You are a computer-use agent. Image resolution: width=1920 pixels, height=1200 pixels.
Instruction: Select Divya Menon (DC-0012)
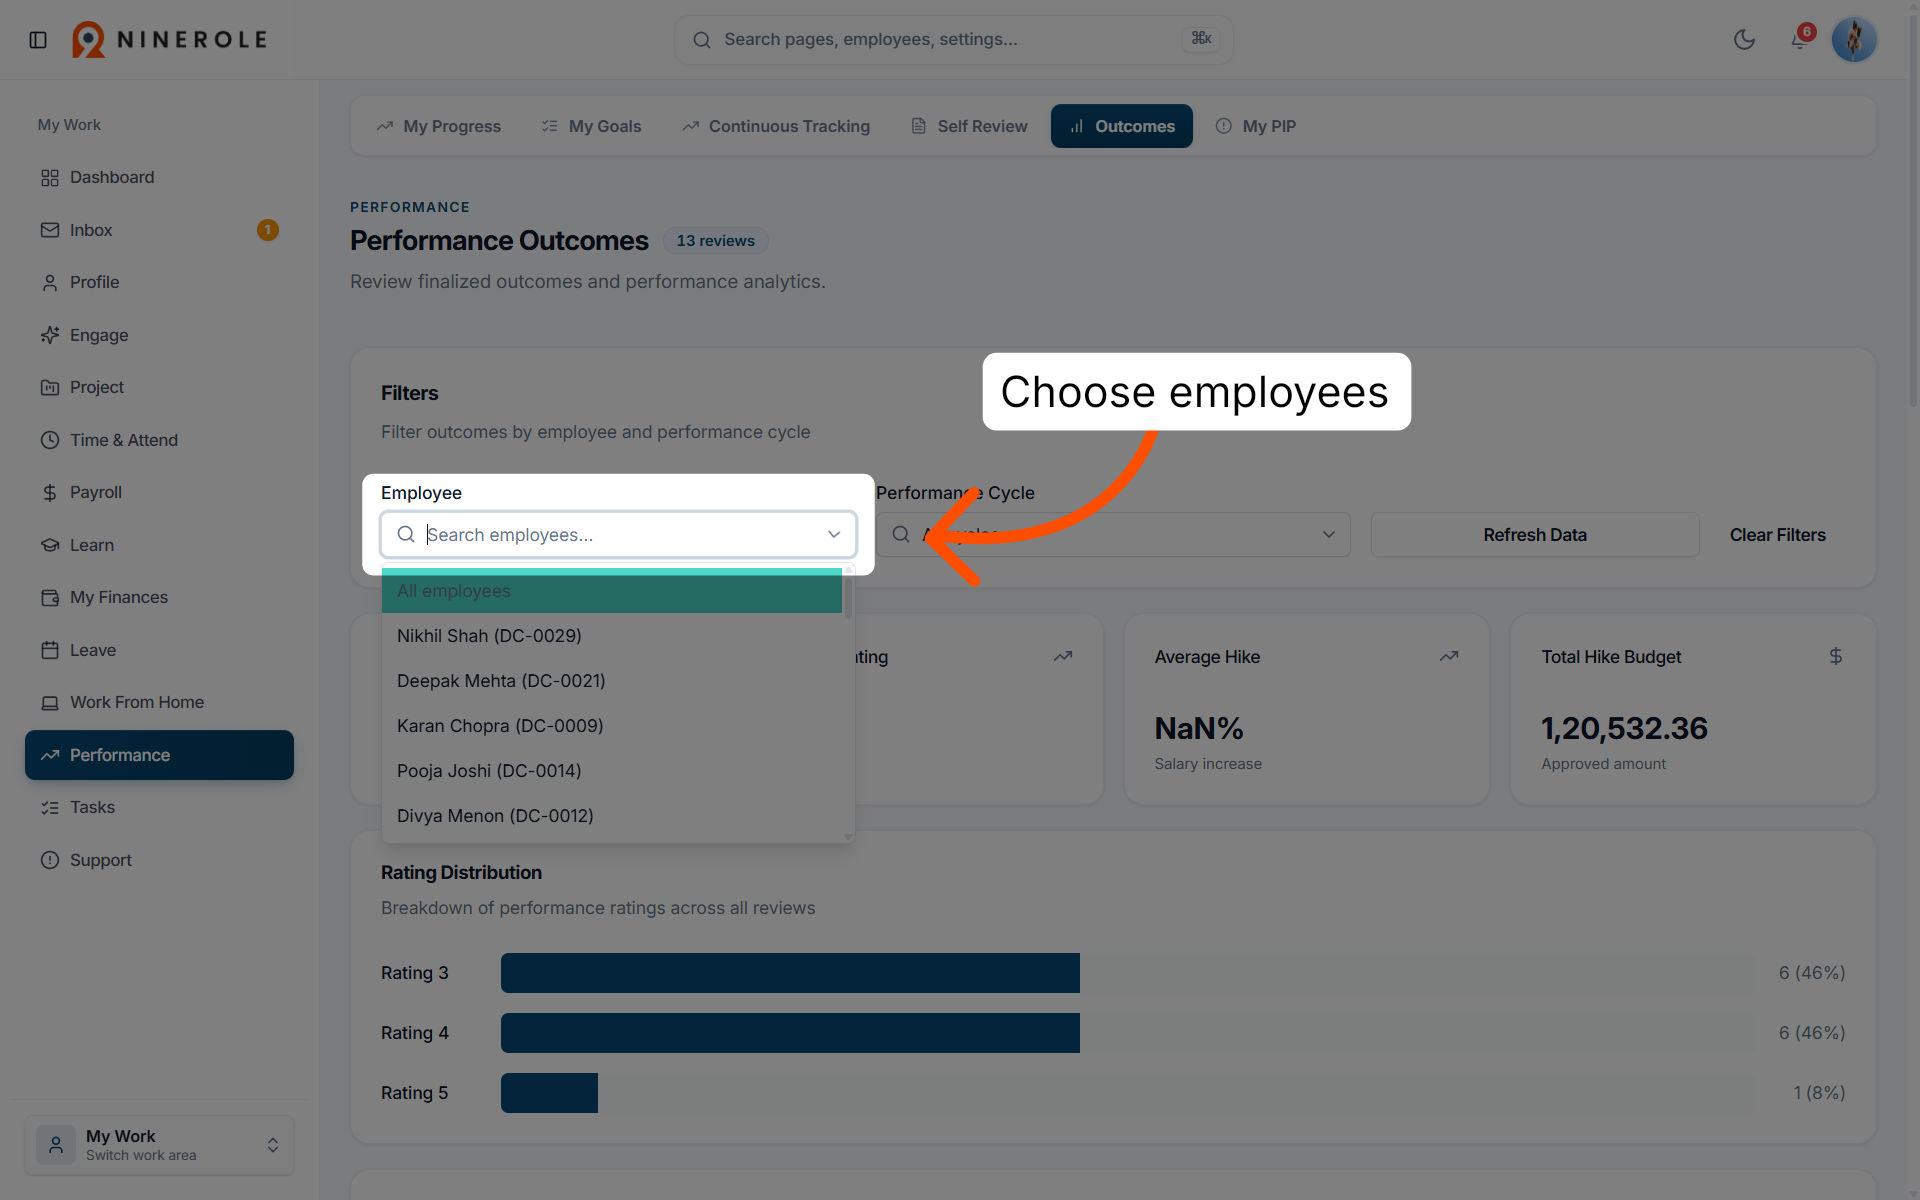[612, 816]
